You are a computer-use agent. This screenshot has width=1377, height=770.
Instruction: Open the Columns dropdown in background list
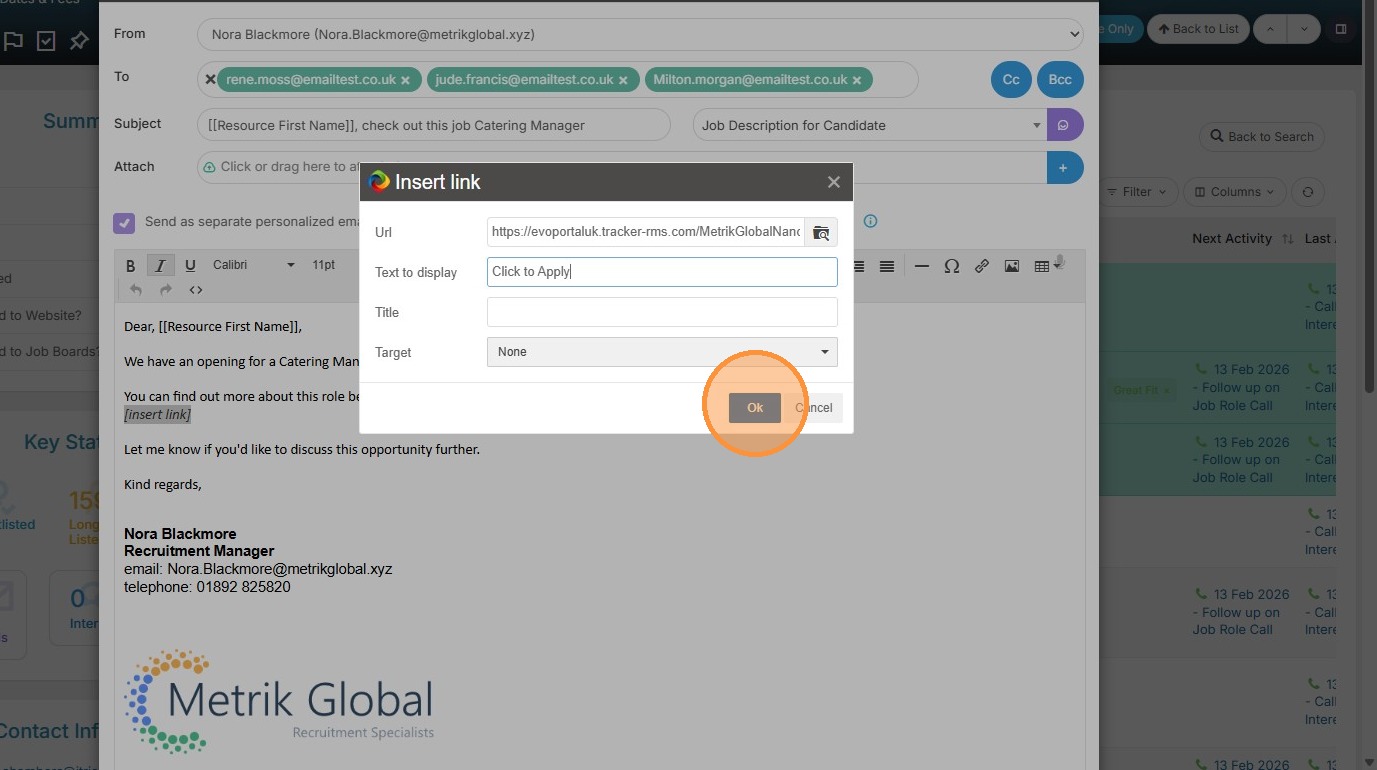coord(1234,192)
